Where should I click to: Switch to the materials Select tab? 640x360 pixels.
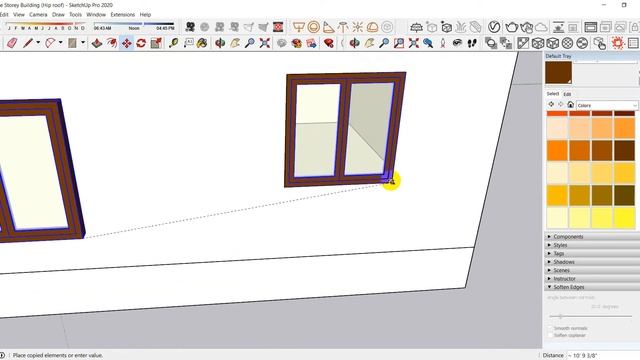click(553, 94)
